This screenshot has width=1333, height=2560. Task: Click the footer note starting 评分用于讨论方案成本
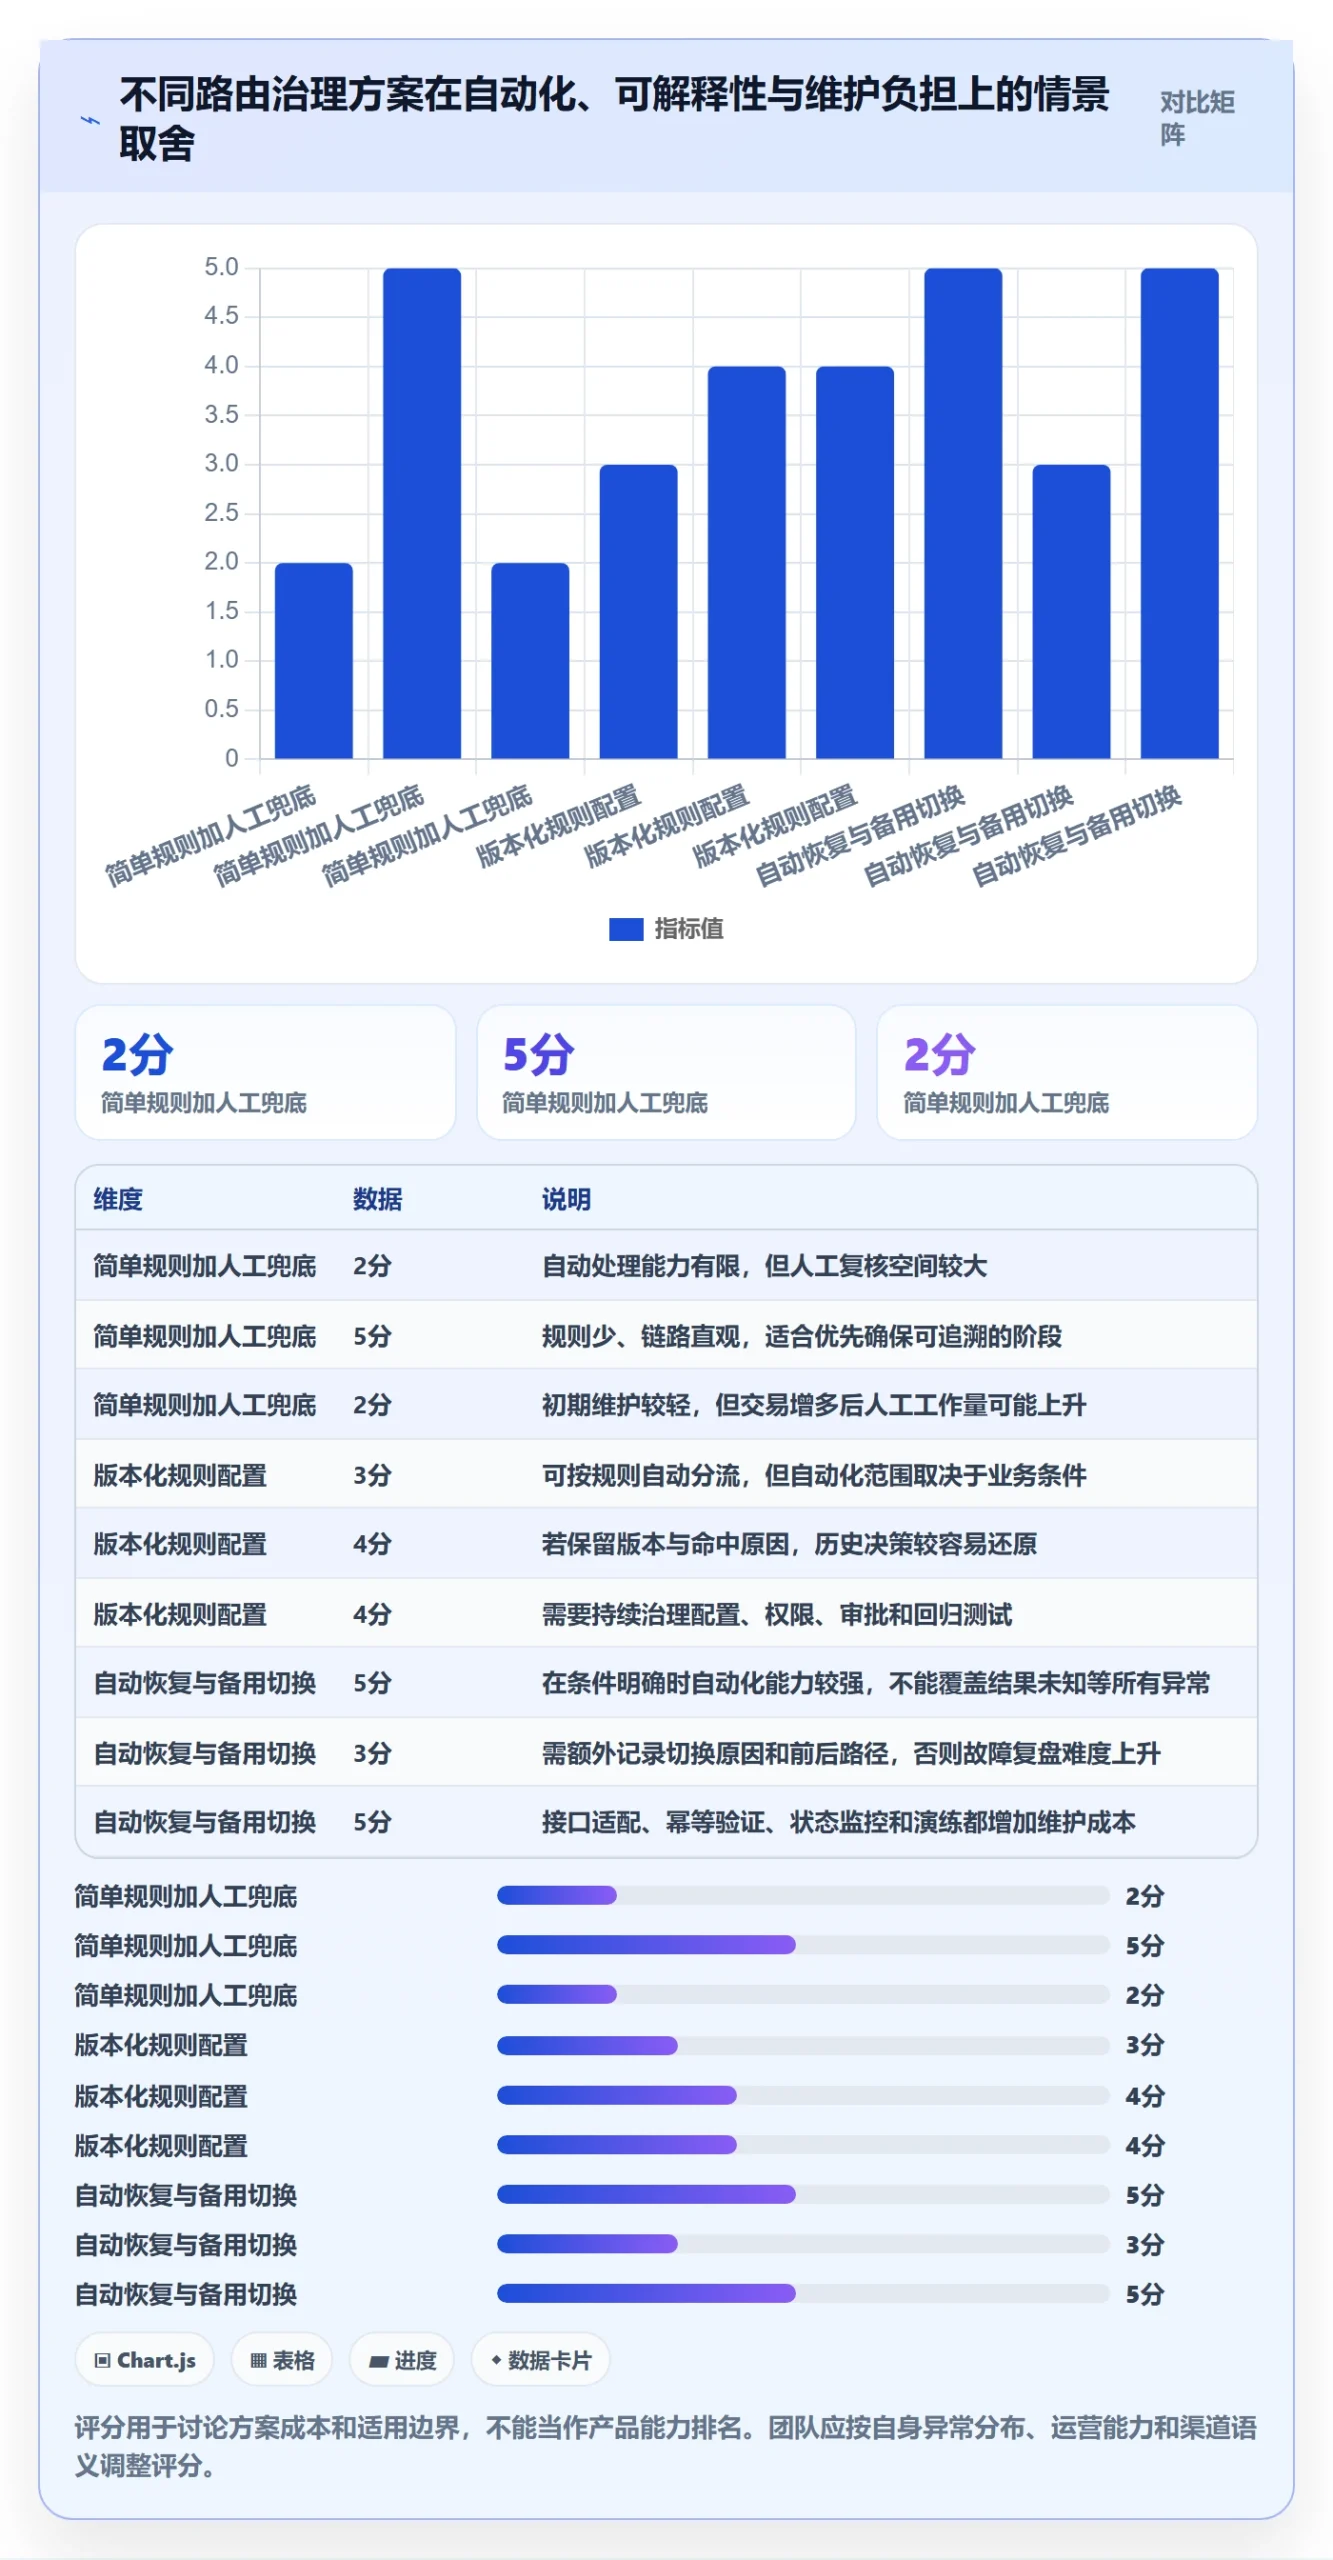pyautogui.click(x=666, y=2446)
